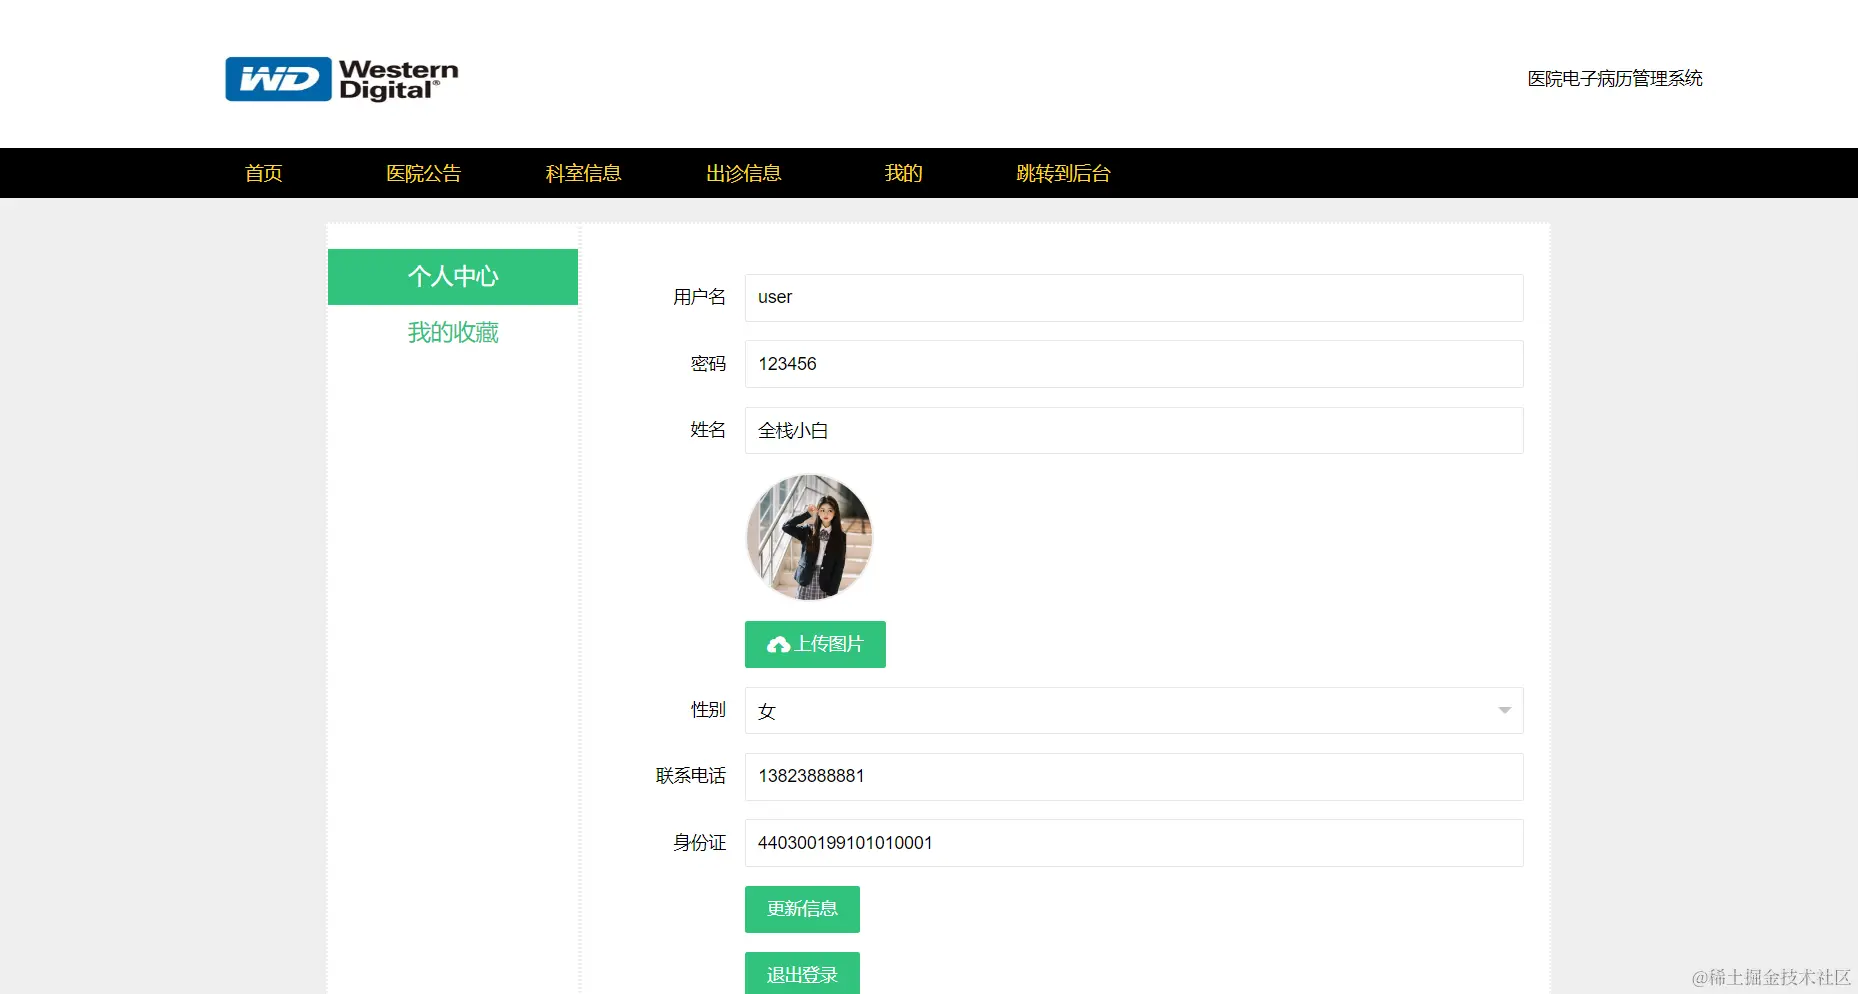Screen dimensions: 1858x994
Task: Focus the 密码 input field
Action: pos(1134,364)
